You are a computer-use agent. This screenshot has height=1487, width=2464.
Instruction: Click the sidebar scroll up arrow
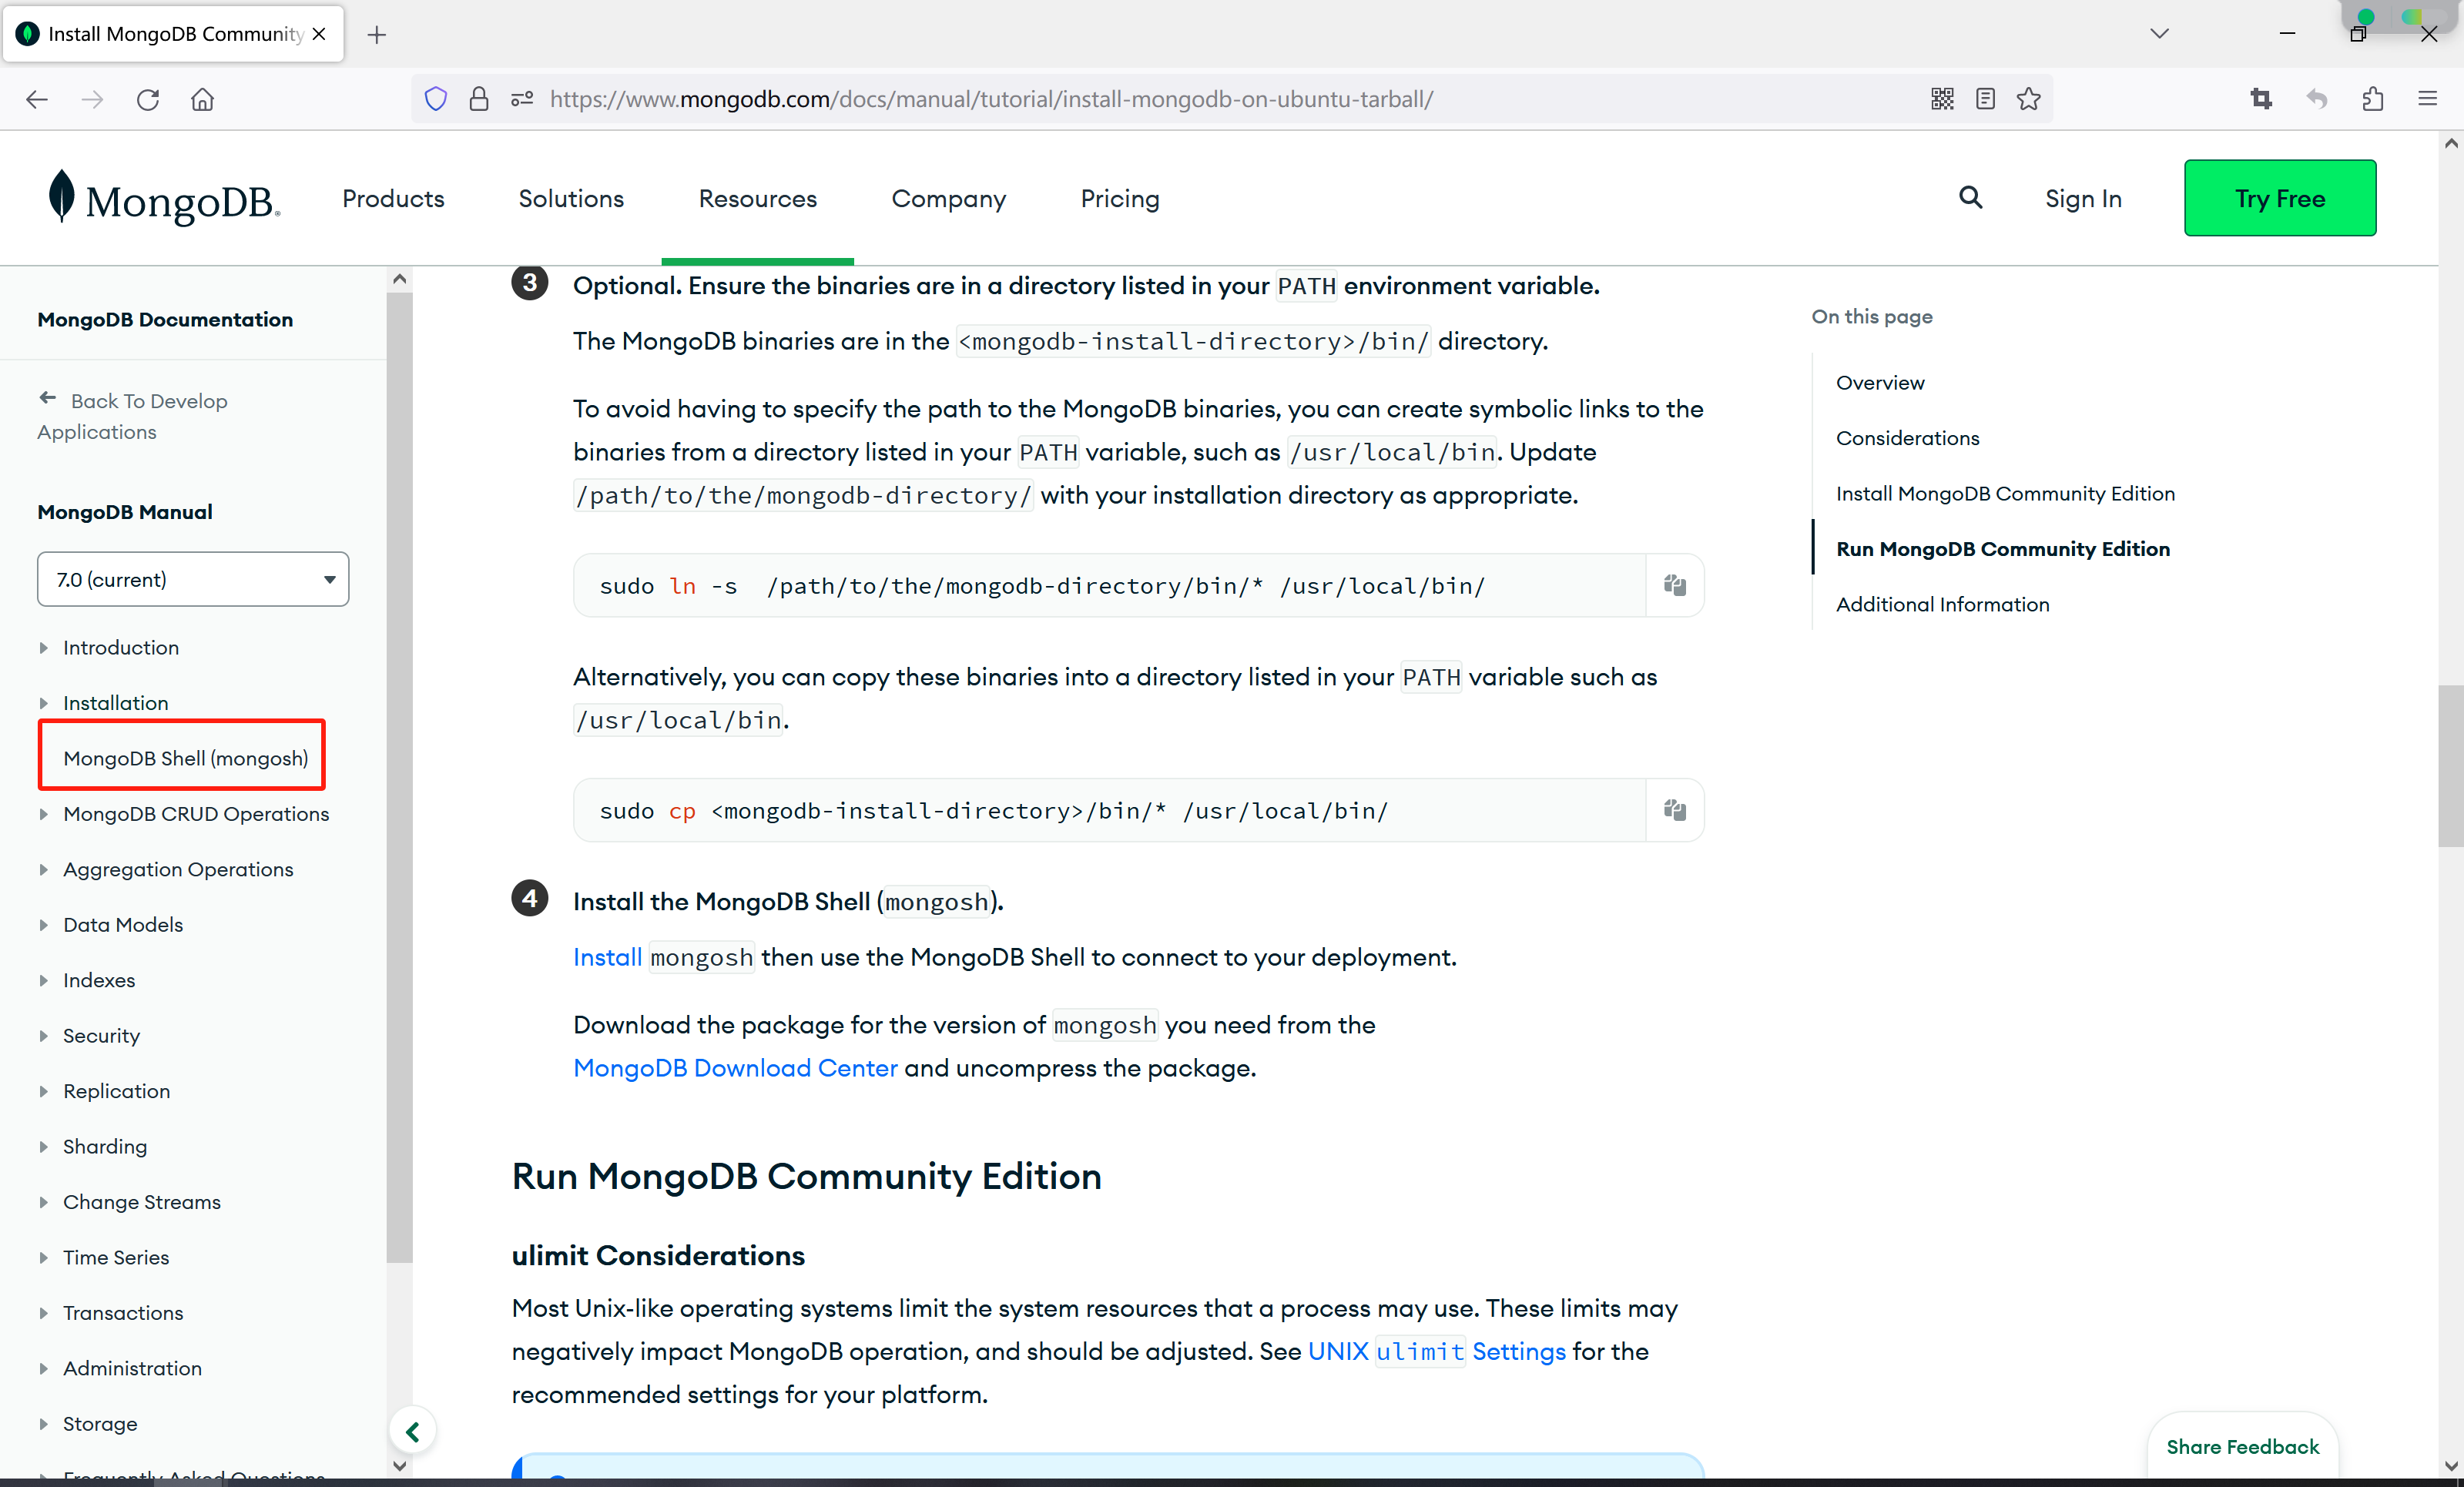pos(400,279)
